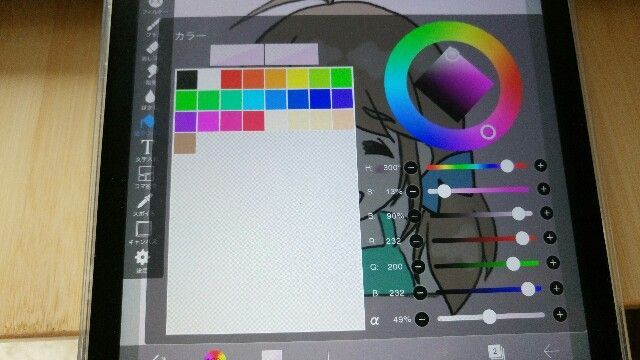Select the black palette swatch

pyautogui.click(x=187, y=79)
